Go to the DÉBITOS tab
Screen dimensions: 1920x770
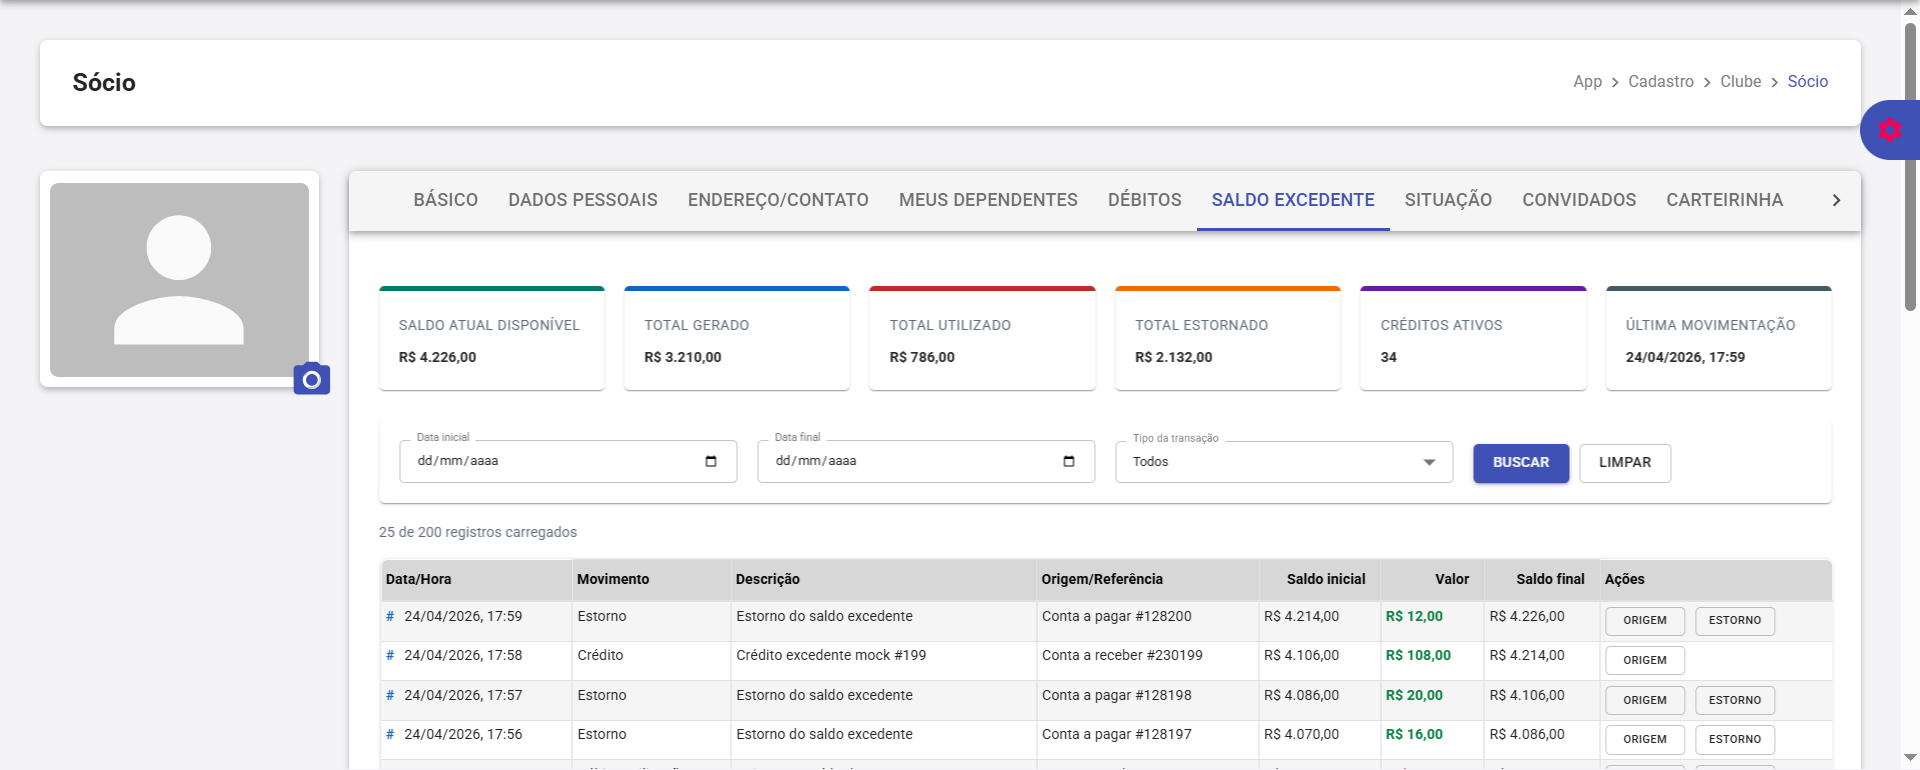[1145, 200]
